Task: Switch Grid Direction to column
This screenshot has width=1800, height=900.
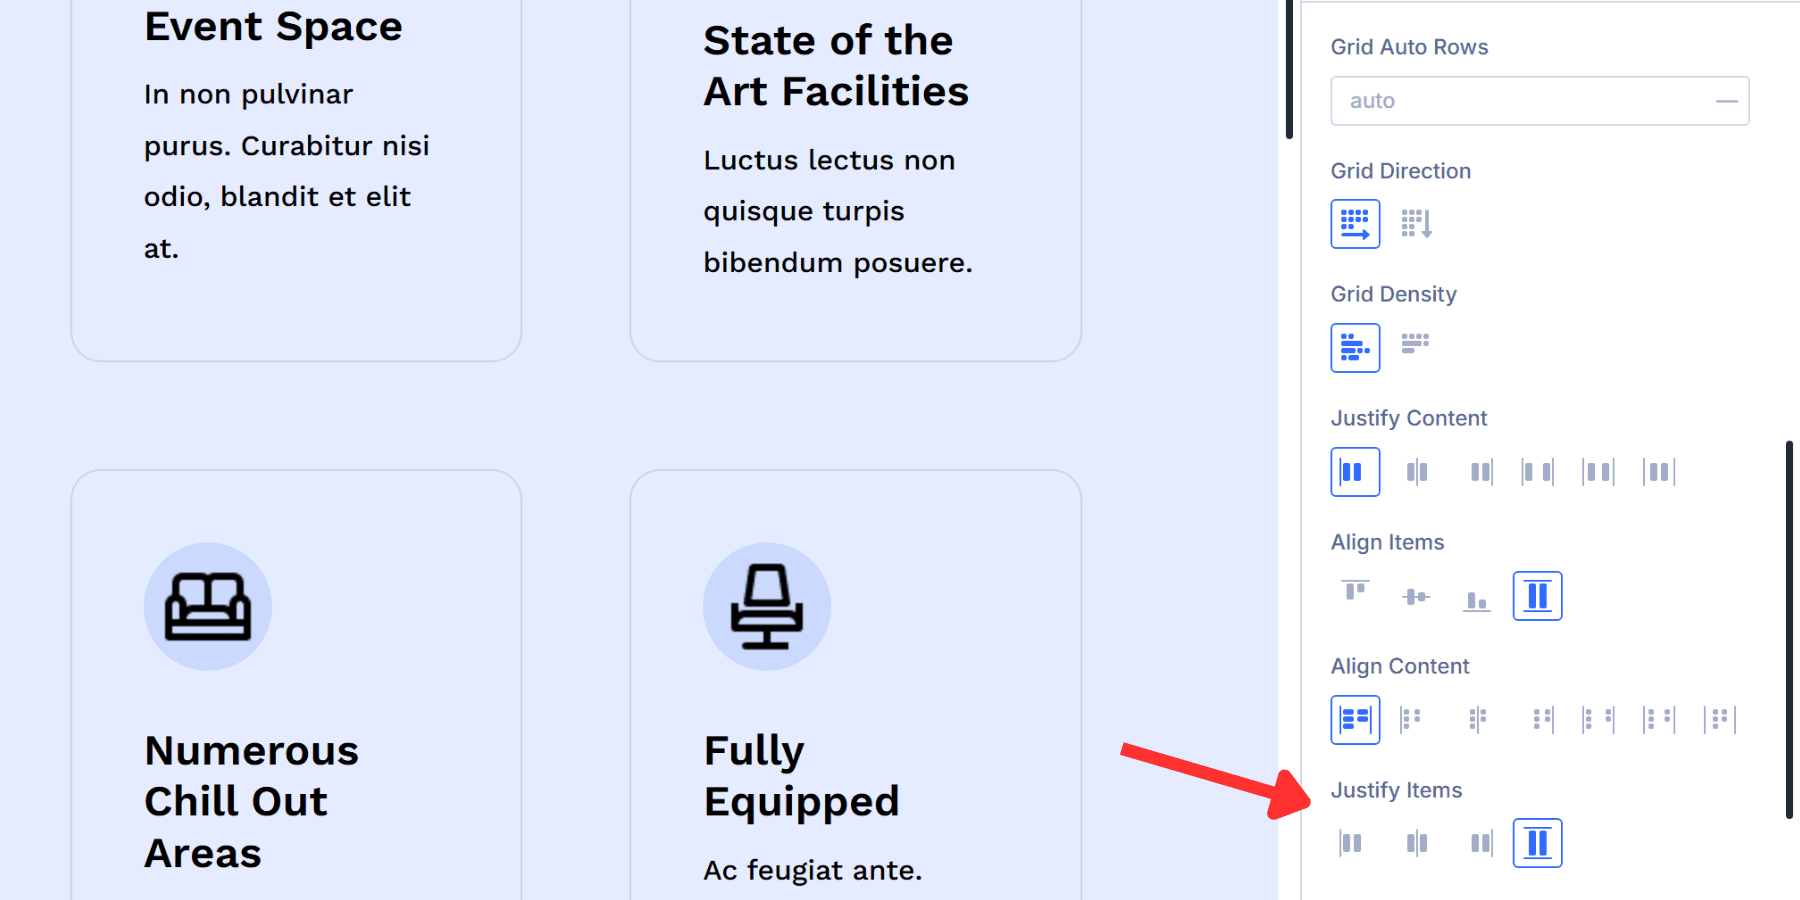Action: (x=1417, y=223)
